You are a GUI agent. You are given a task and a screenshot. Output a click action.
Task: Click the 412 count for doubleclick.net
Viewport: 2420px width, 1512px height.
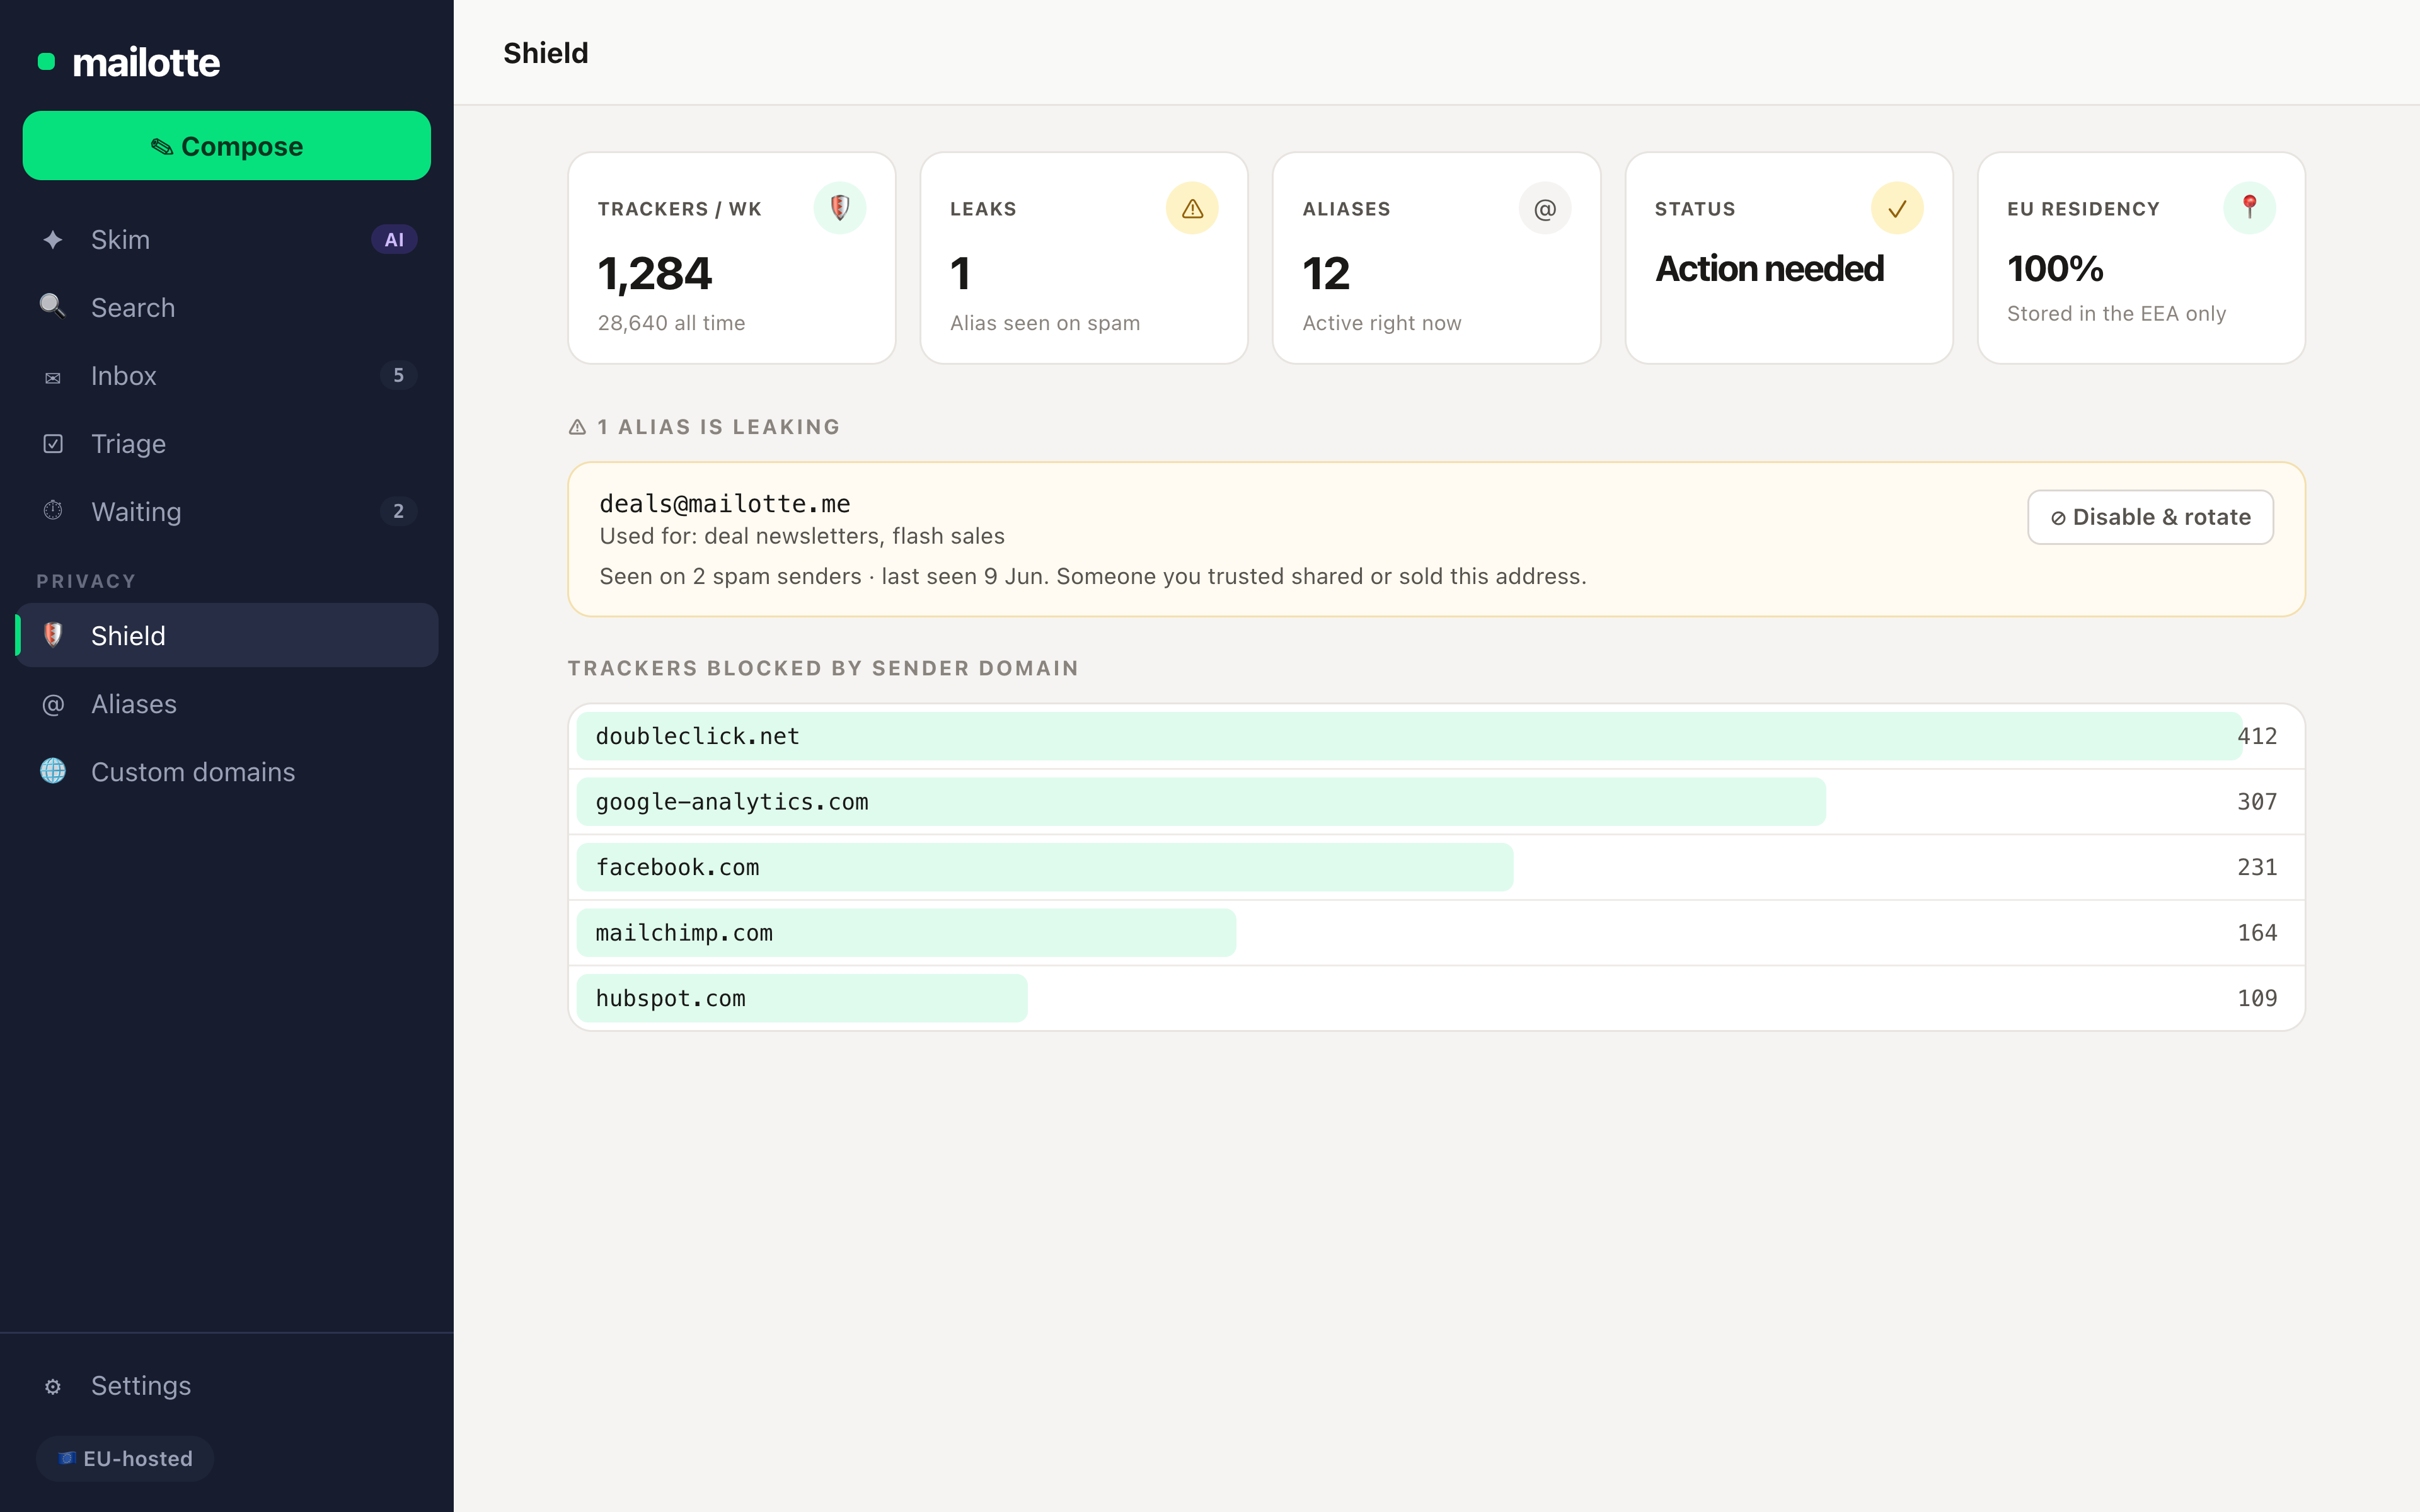point(2257,736)
